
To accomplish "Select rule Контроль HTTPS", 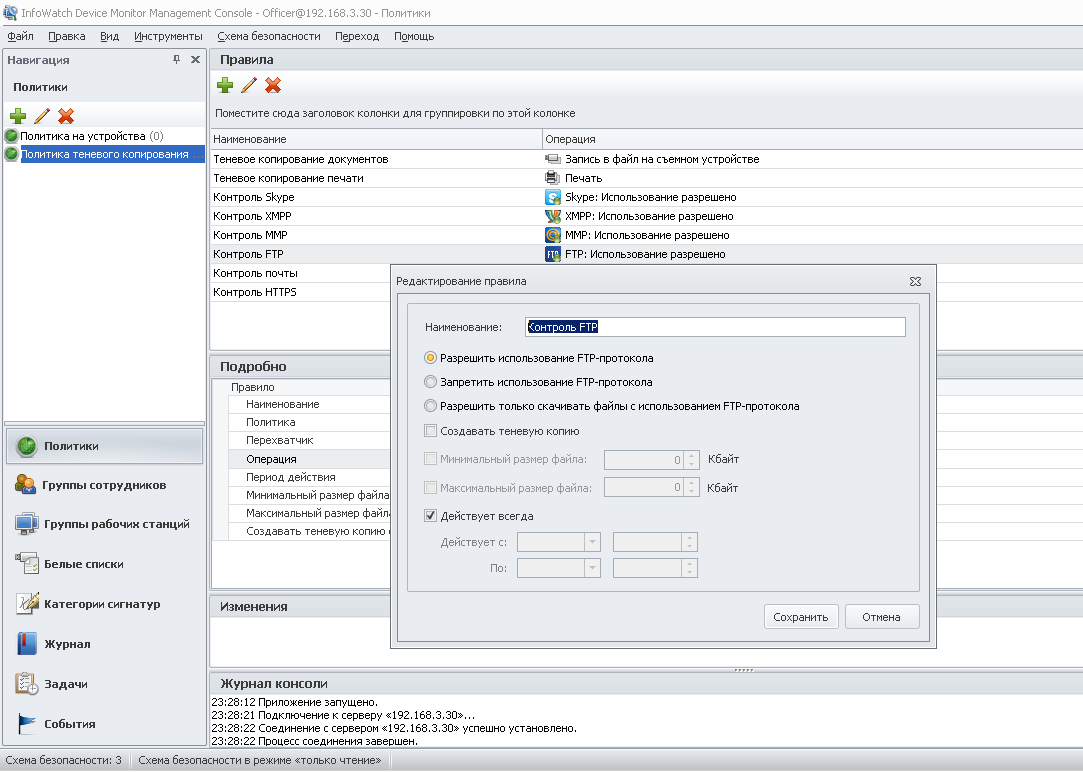I will click(254, 292).
